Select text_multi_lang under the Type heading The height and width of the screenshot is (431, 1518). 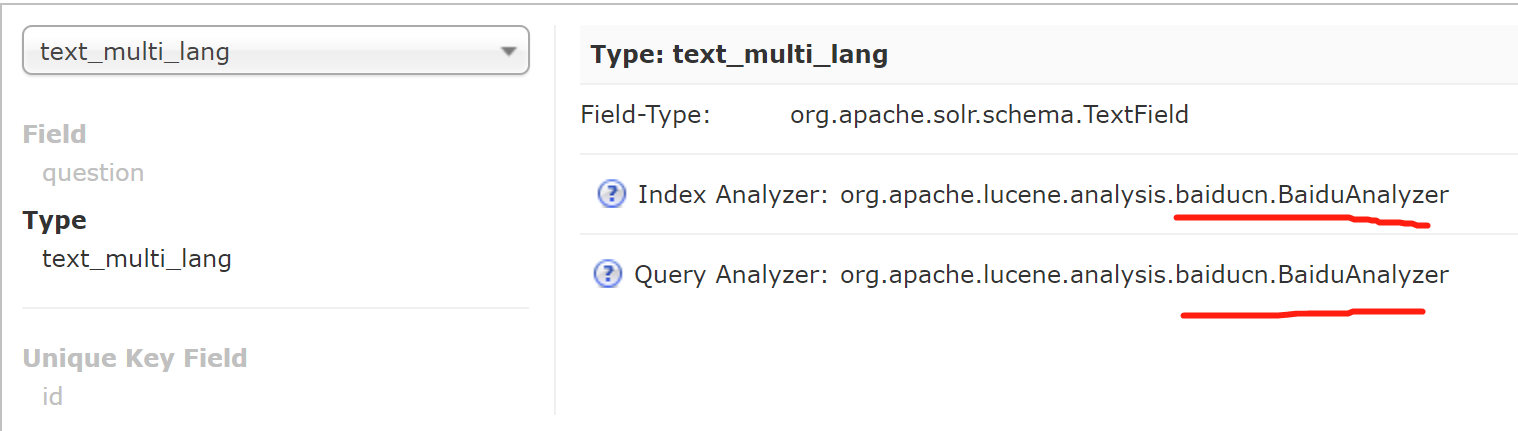137,259
